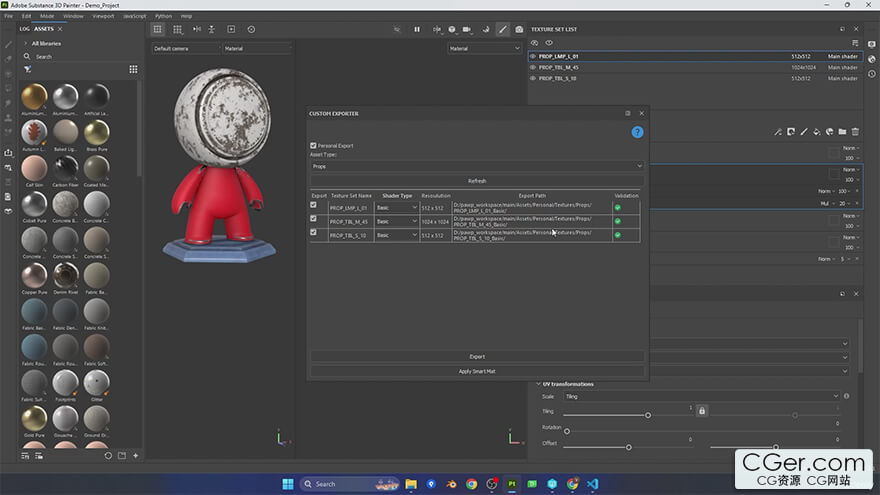Image resolution: width=880 pixels, height=495 pixels.
Task: Click the pause rendering icon in viewport toolbar
Action: click(417, 29)
